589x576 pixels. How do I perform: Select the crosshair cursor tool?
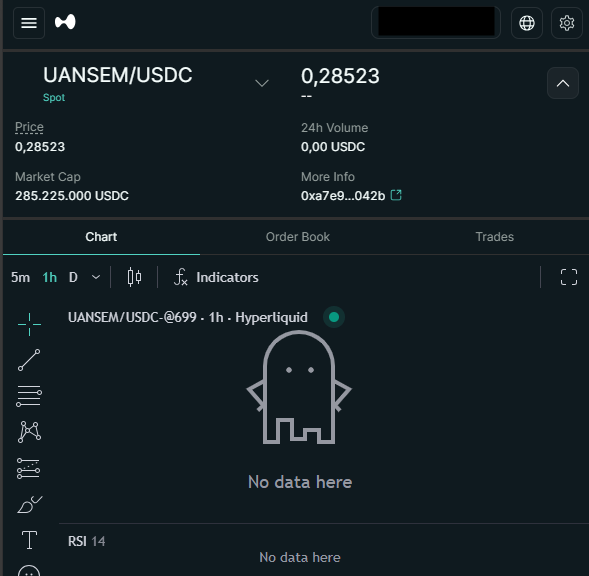pos(29,324)
